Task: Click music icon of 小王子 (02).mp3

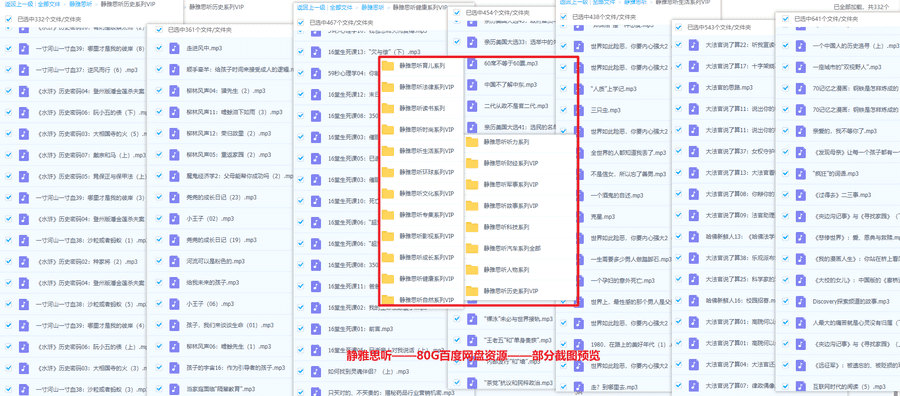Action: tap(174, 219)
